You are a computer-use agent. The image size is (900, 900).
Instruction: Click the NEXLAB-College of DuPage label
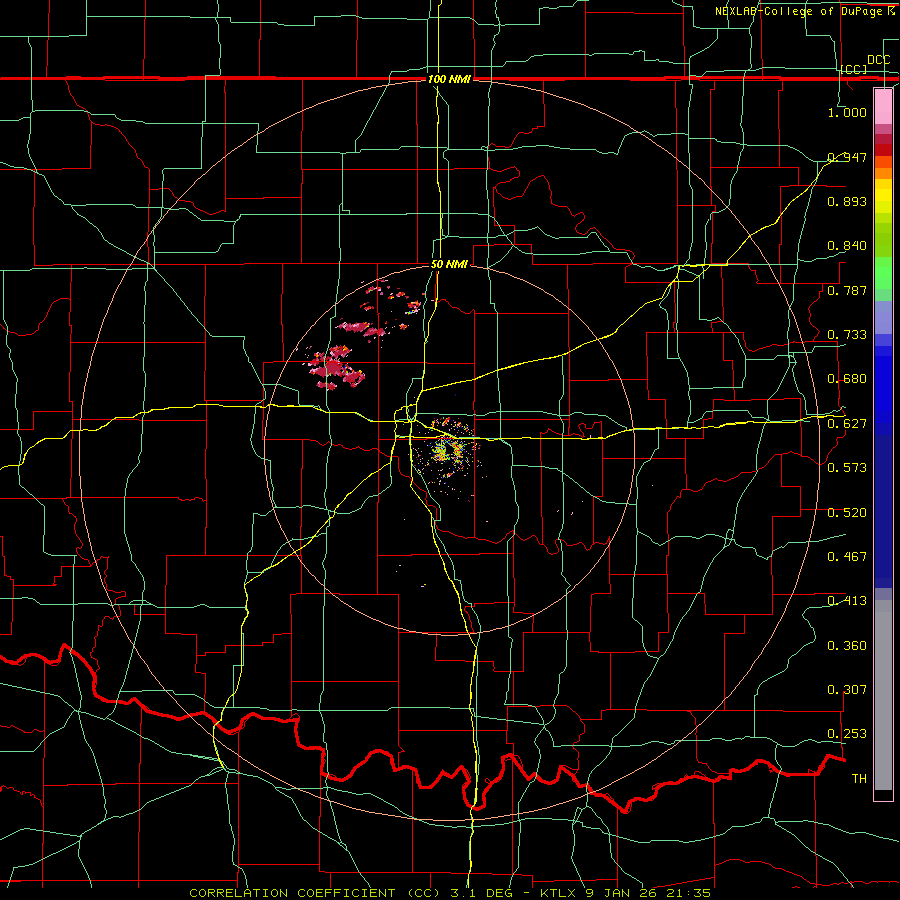pos(801,11)
